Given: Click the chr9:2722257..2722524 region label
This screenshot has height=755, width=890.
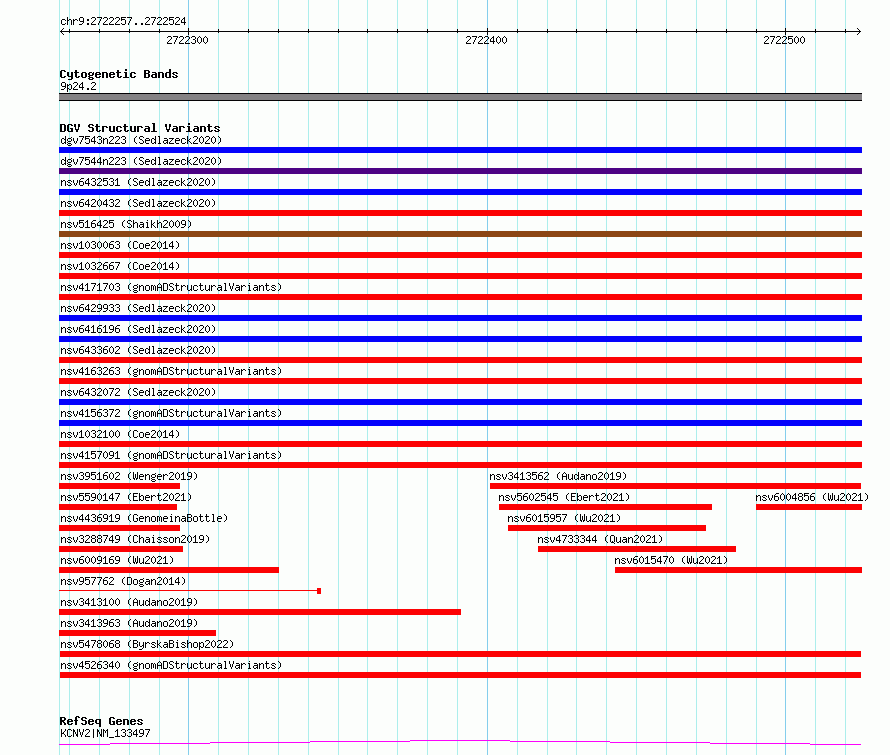Looking at the screenshot, I should 123,21.
